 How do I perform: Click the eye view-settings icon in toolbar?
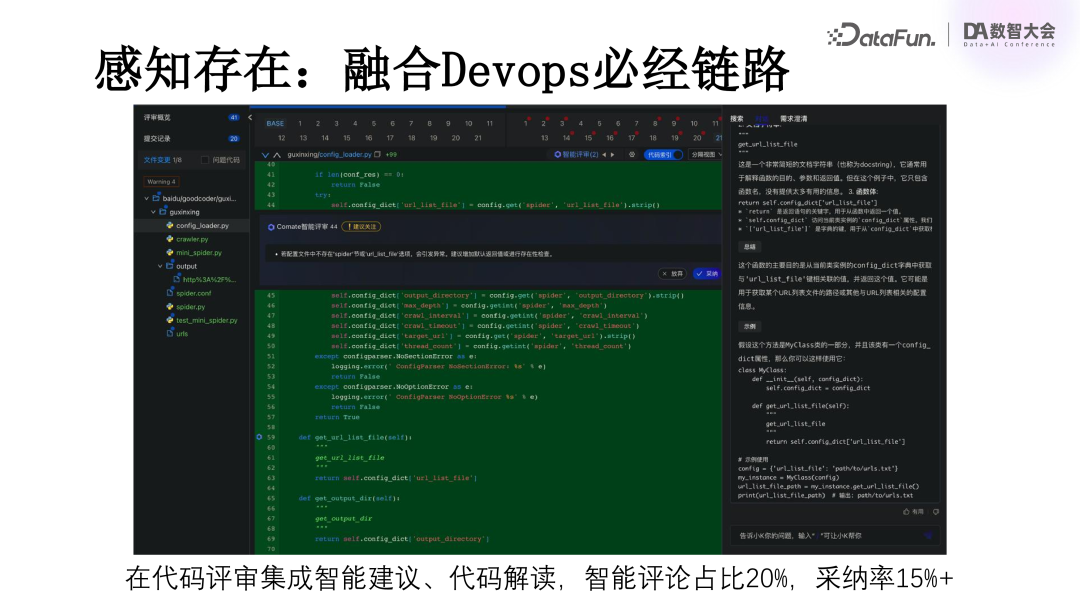point(632,155)
